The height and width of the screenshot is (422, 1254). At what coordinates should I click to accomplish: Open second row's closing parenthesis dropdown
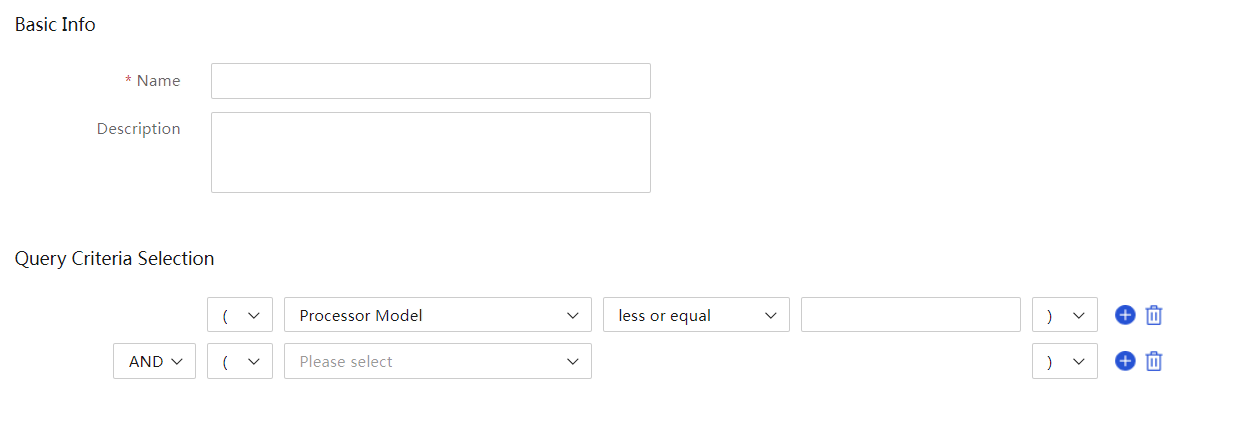(x=1065, y=361)
